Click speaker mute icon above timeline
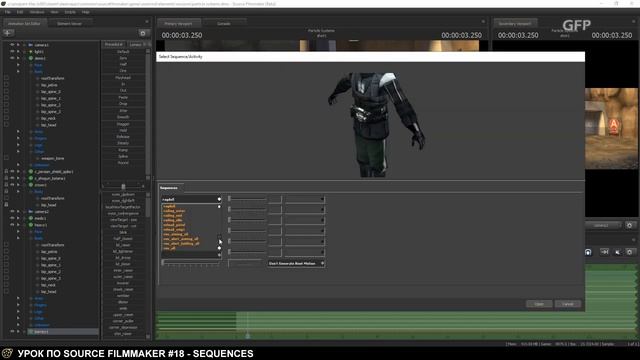Viewport: 640px width, 360px height. [618, 252]
